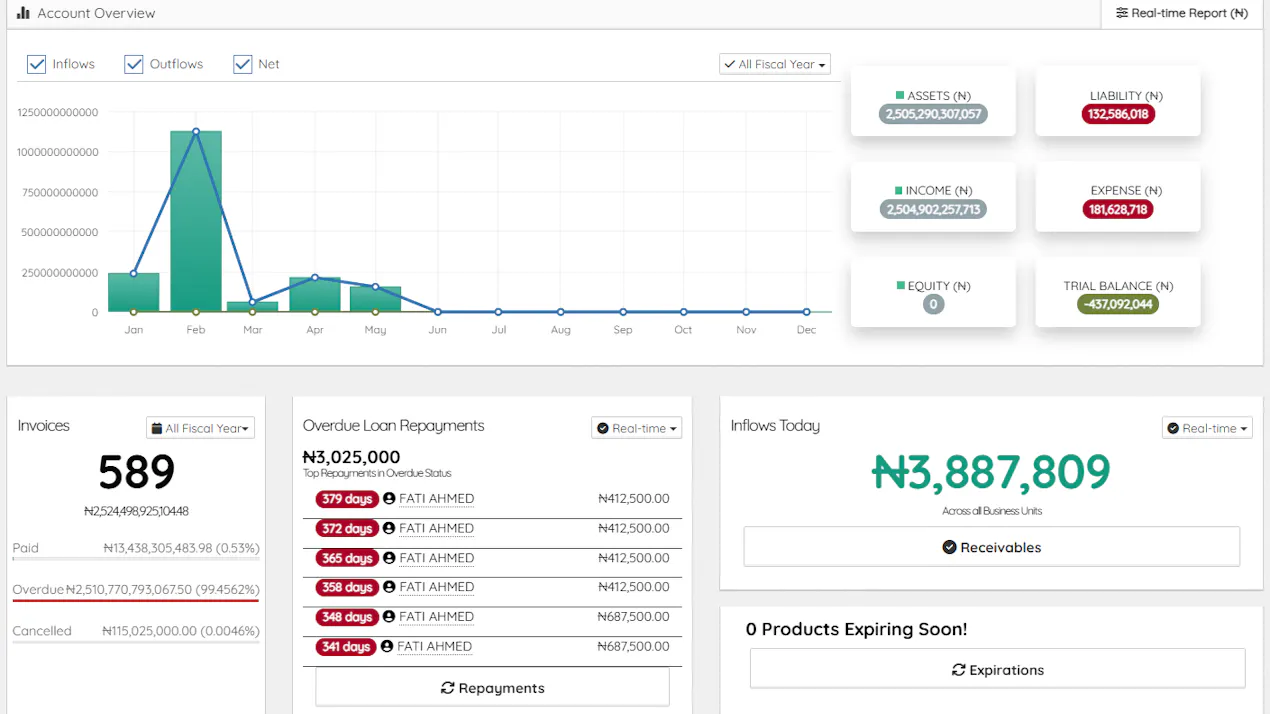Click the invoice count 589
1270x714 pixels.
click(x=136, y=472)
